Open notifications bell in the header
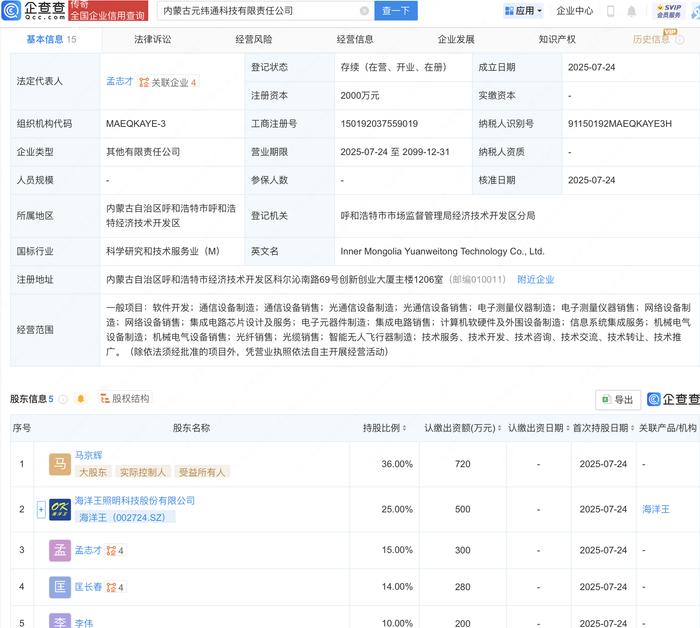The height and width of the screenshot is (628, 700). [x=631, y=11]
